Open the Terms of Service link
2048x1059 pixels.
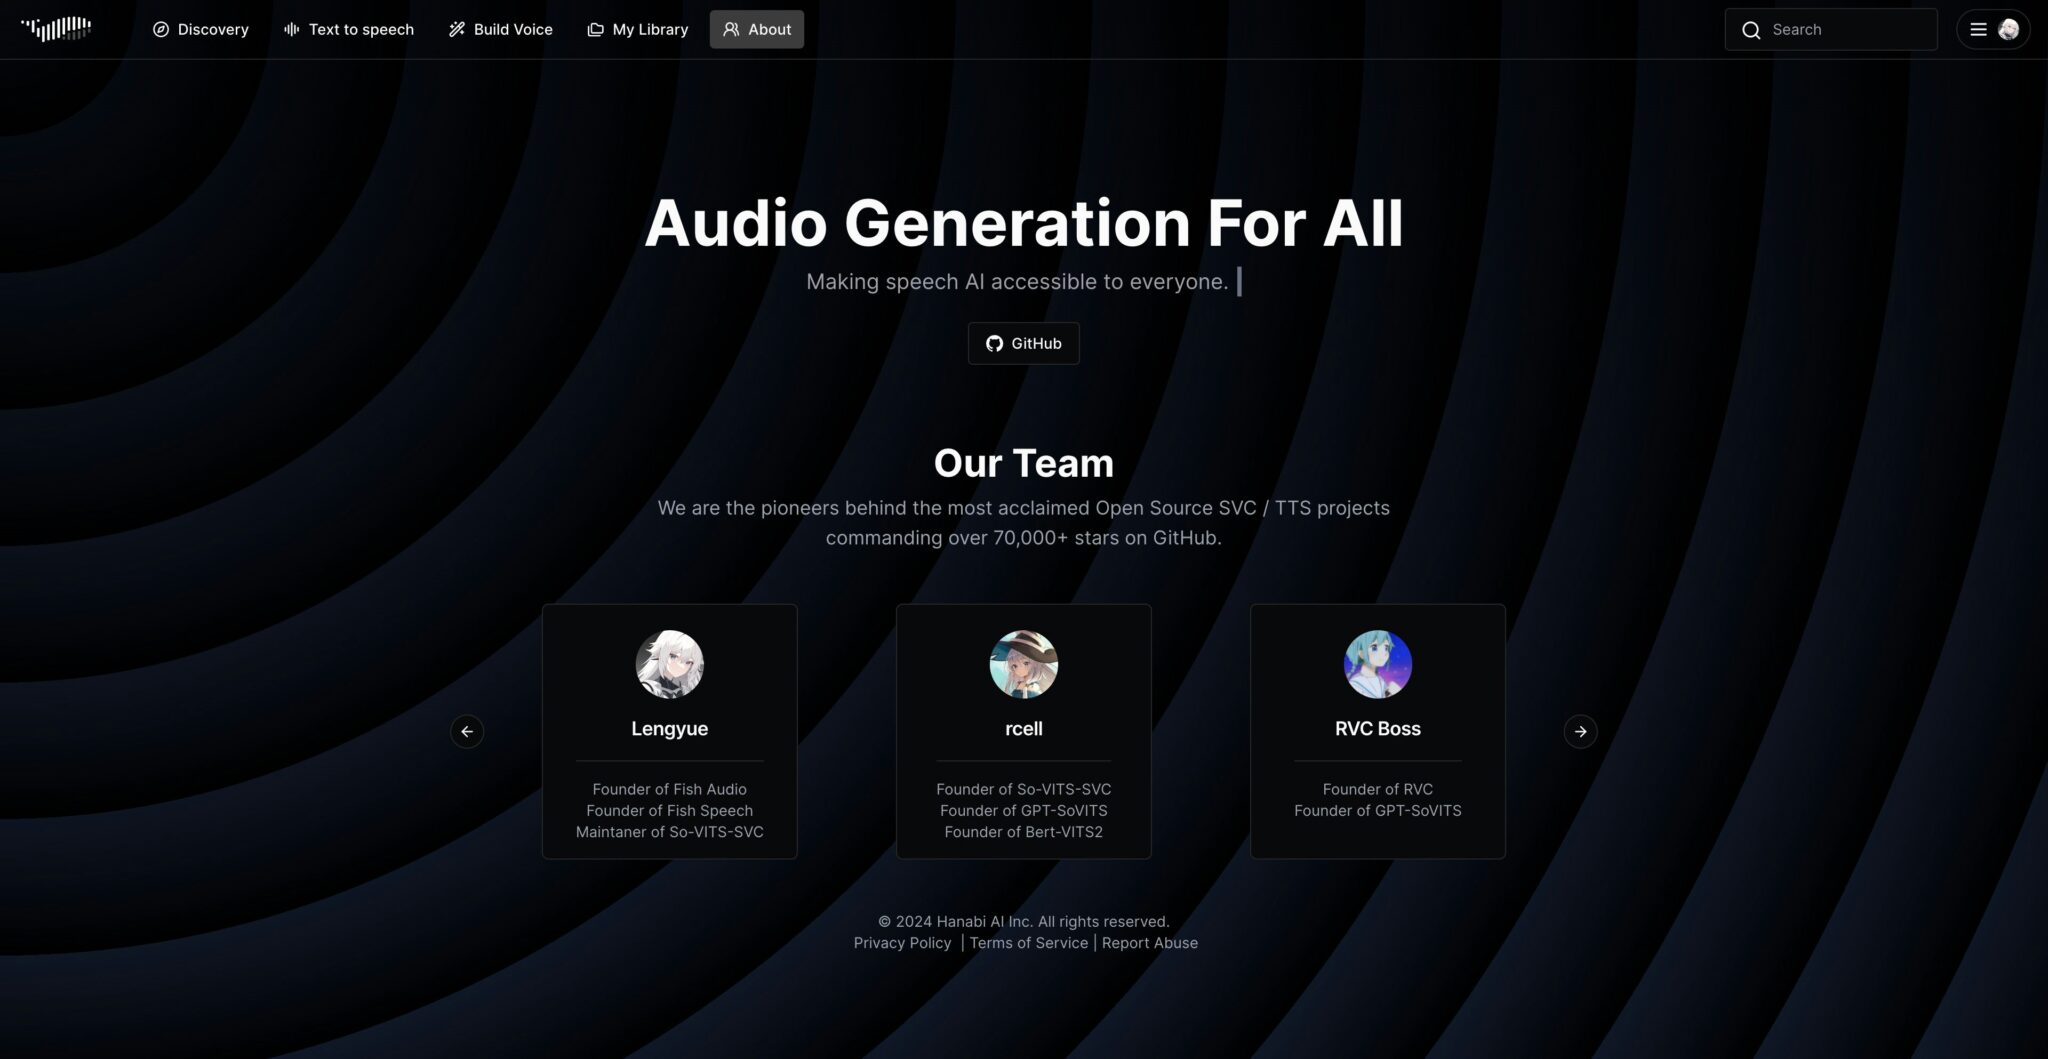click(1028, 942)
